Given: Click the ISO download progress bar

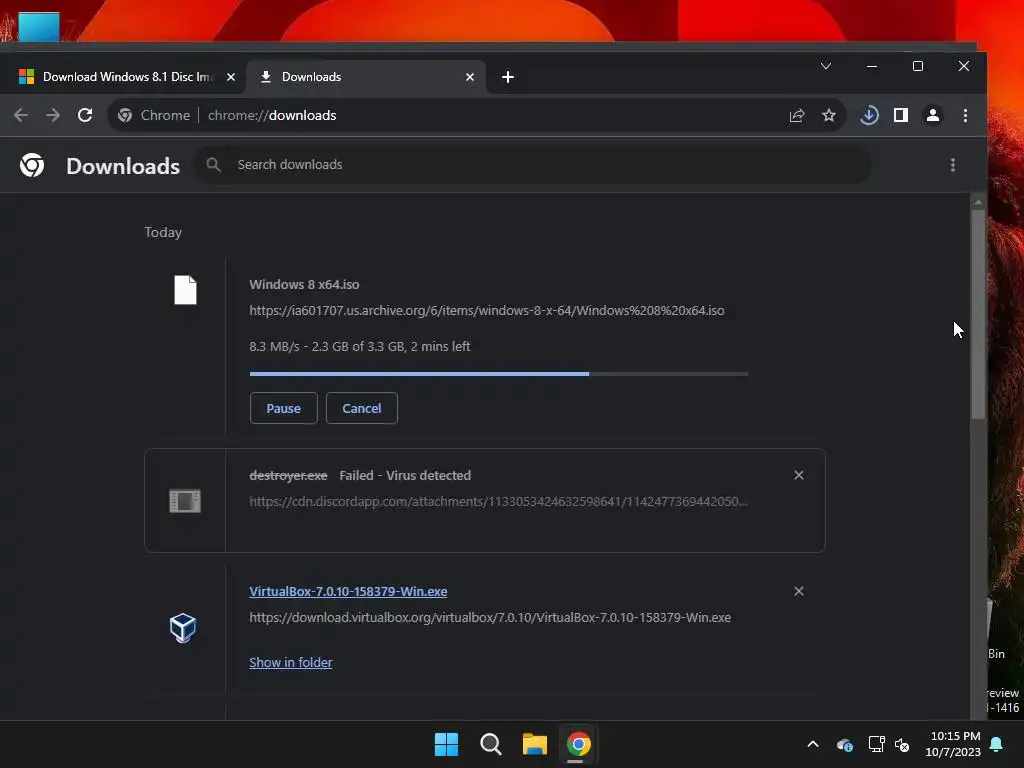Looking at the screenshot, I should 499,374.
